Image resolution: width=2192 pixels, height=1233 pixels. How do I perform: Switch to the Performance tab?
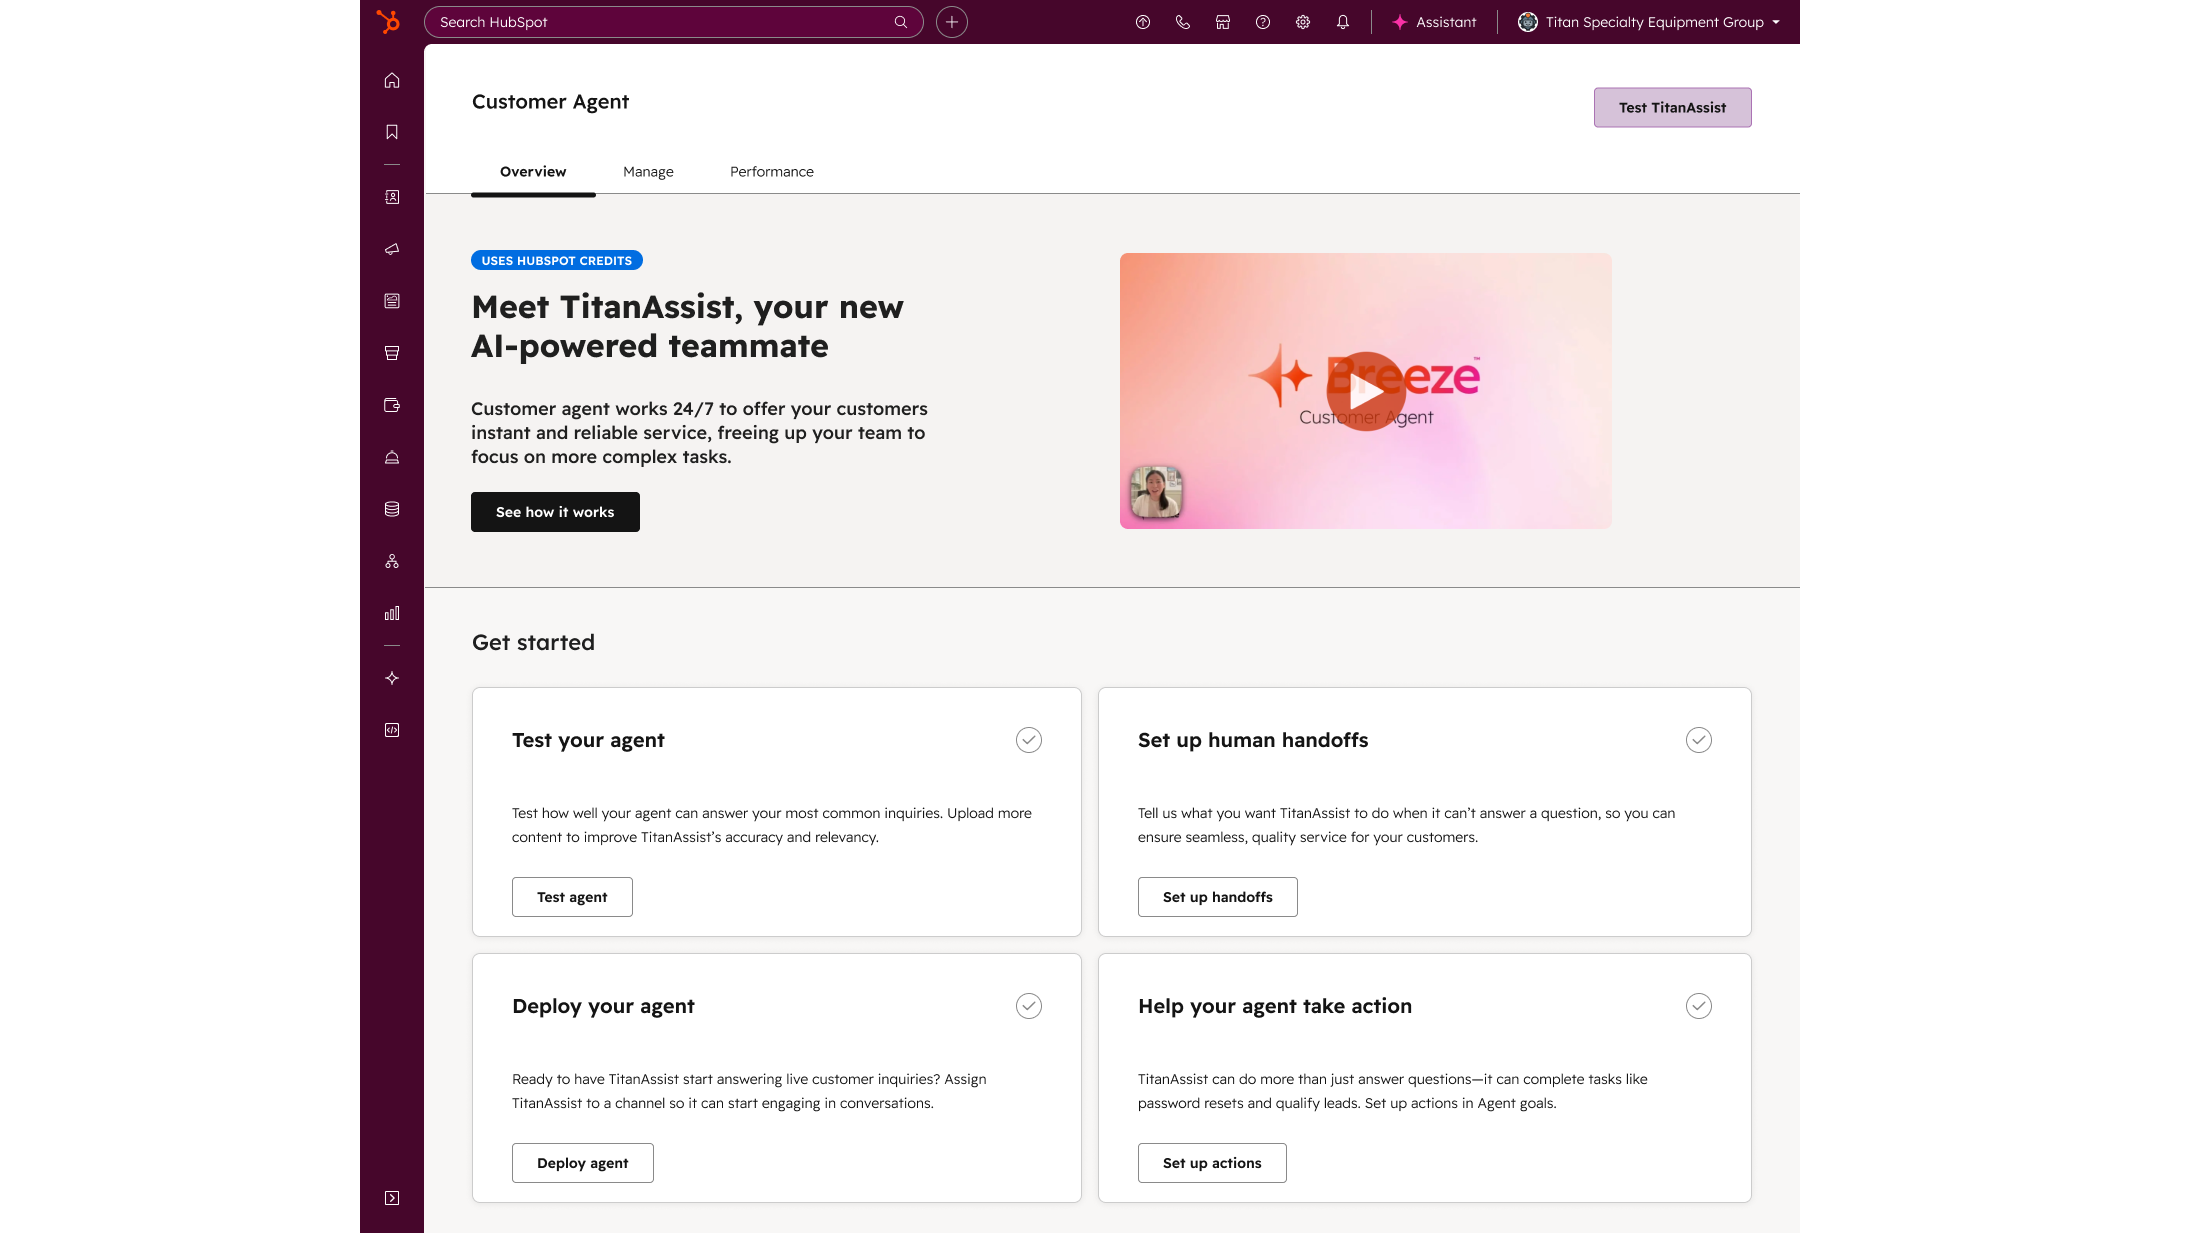pyautogui.click(x=771, y=171)
